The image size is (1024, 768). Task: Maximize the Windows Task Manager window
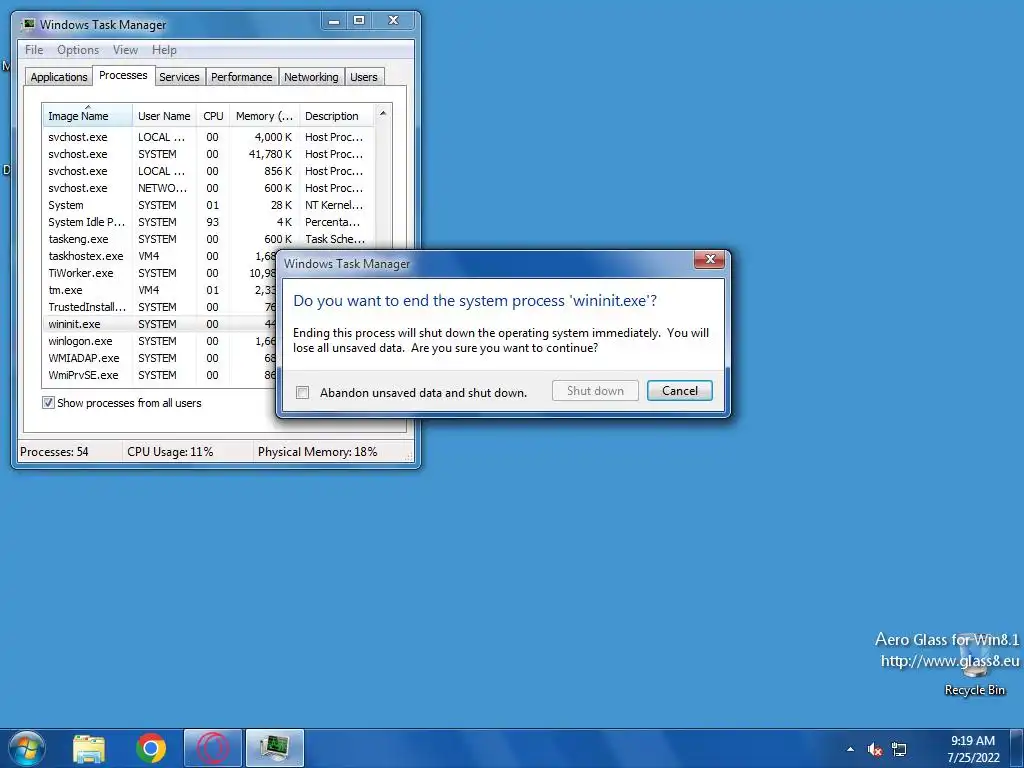click(359, 21)
